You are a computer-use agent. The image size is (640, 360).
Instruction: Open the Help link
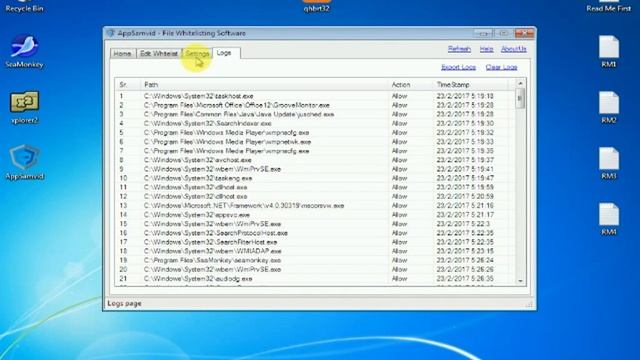click(486, 49)
